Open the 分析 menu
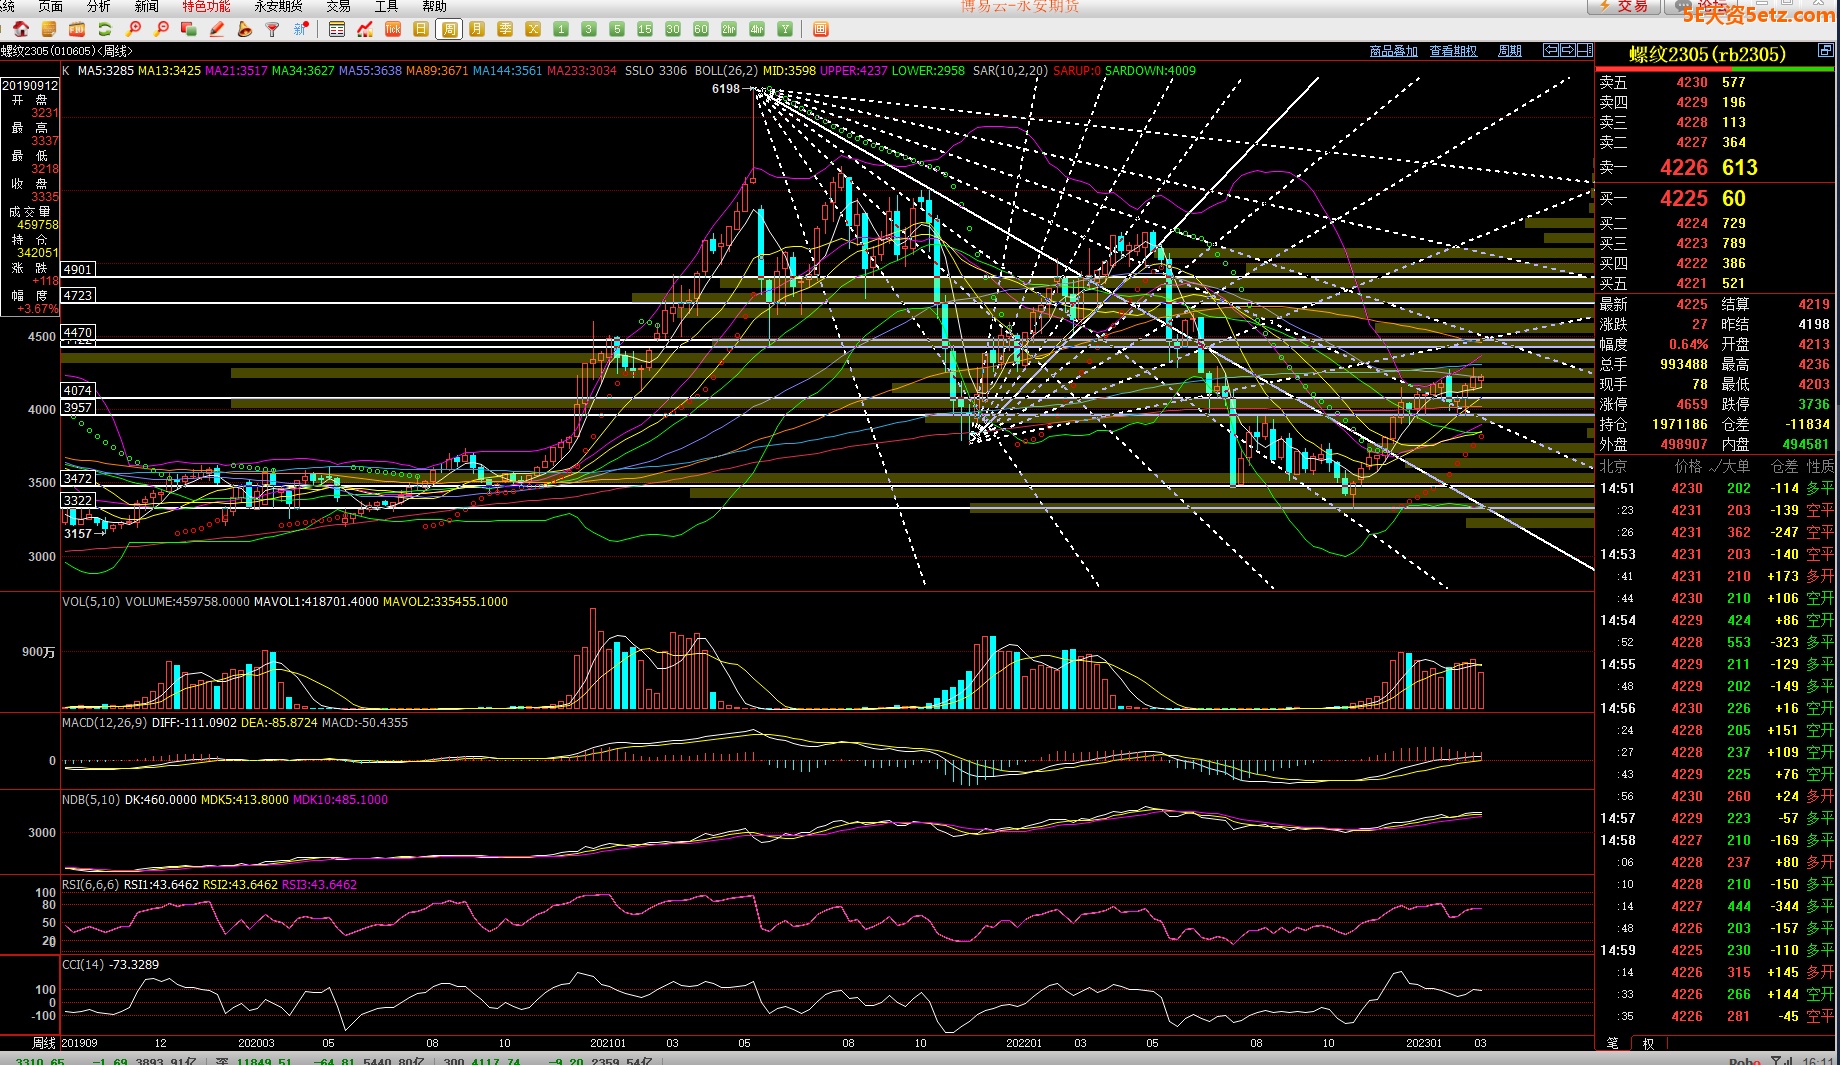Image resolution: width=1840 pixels, height=1065 pixels. click(x=98, y=6)
